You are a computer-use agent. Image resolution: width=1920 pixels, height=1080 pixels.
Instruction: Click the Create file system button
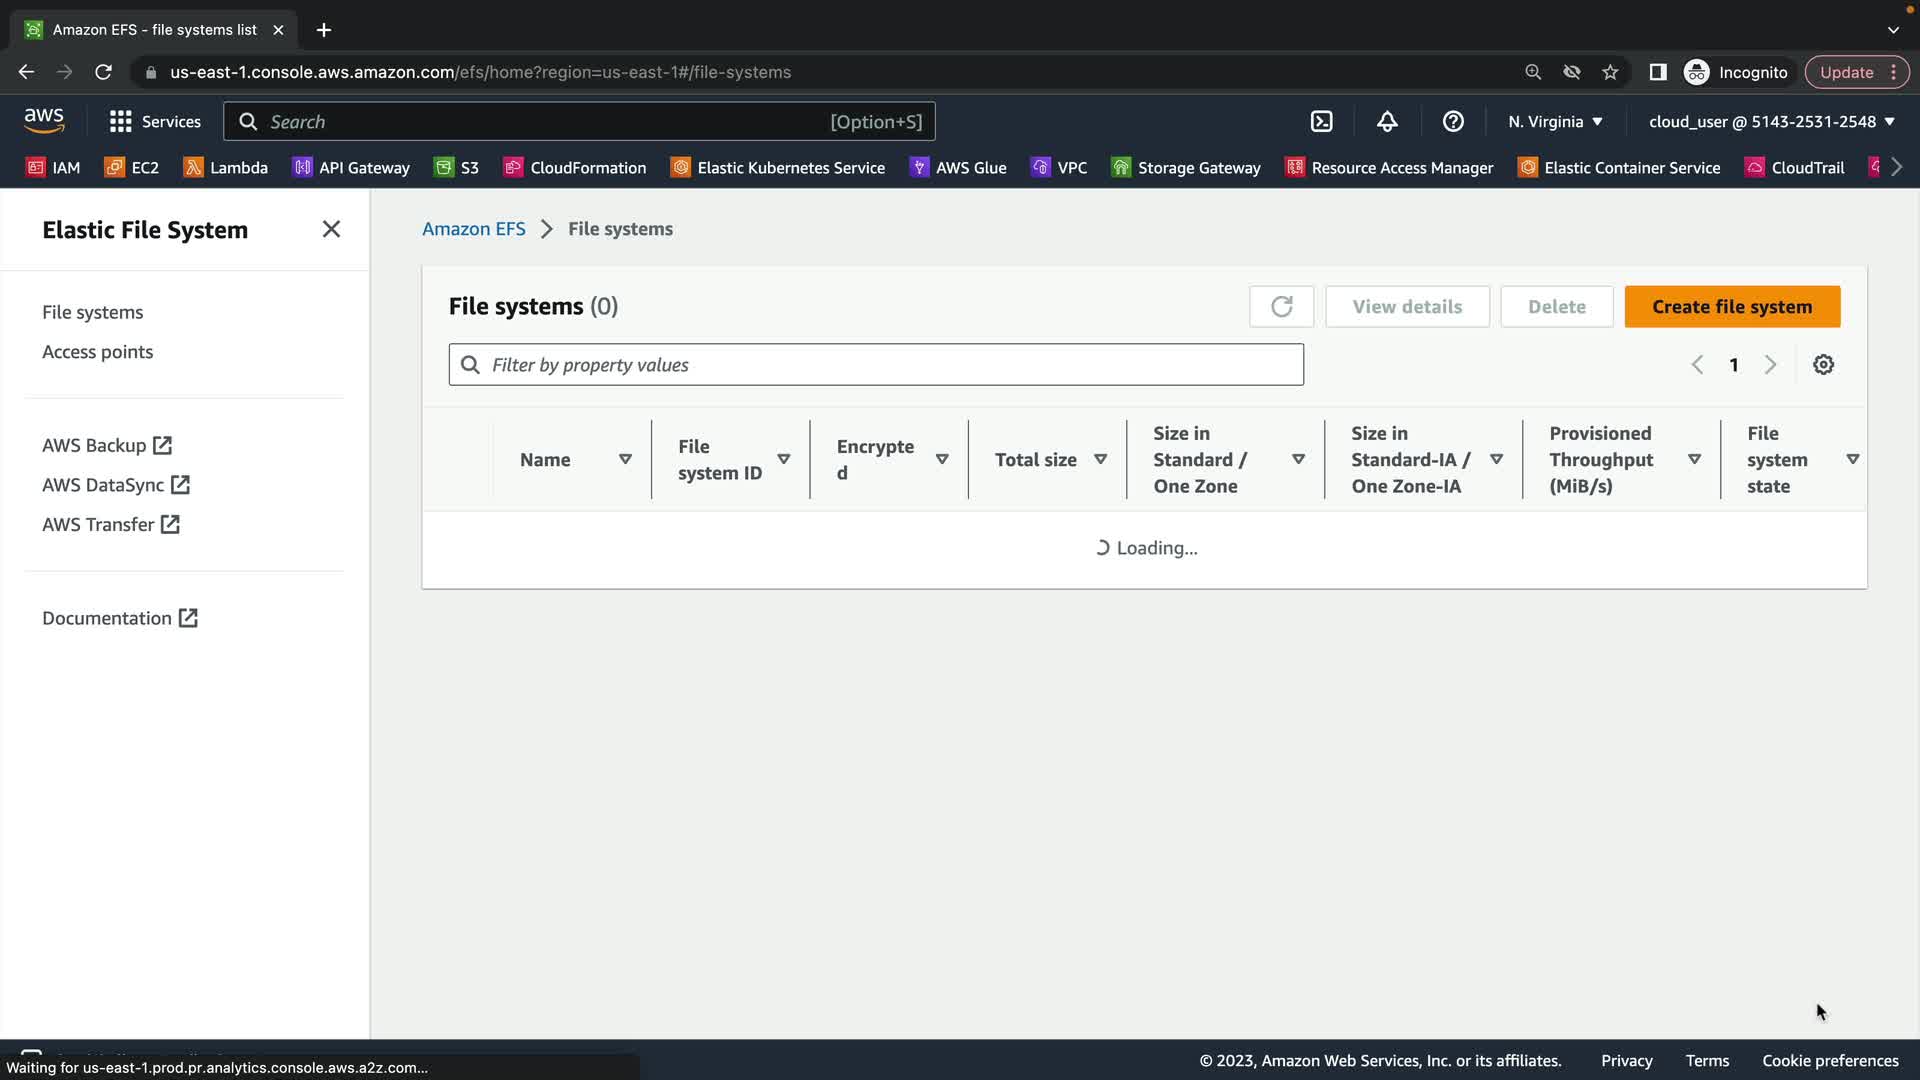click(x=1731, y=307)
